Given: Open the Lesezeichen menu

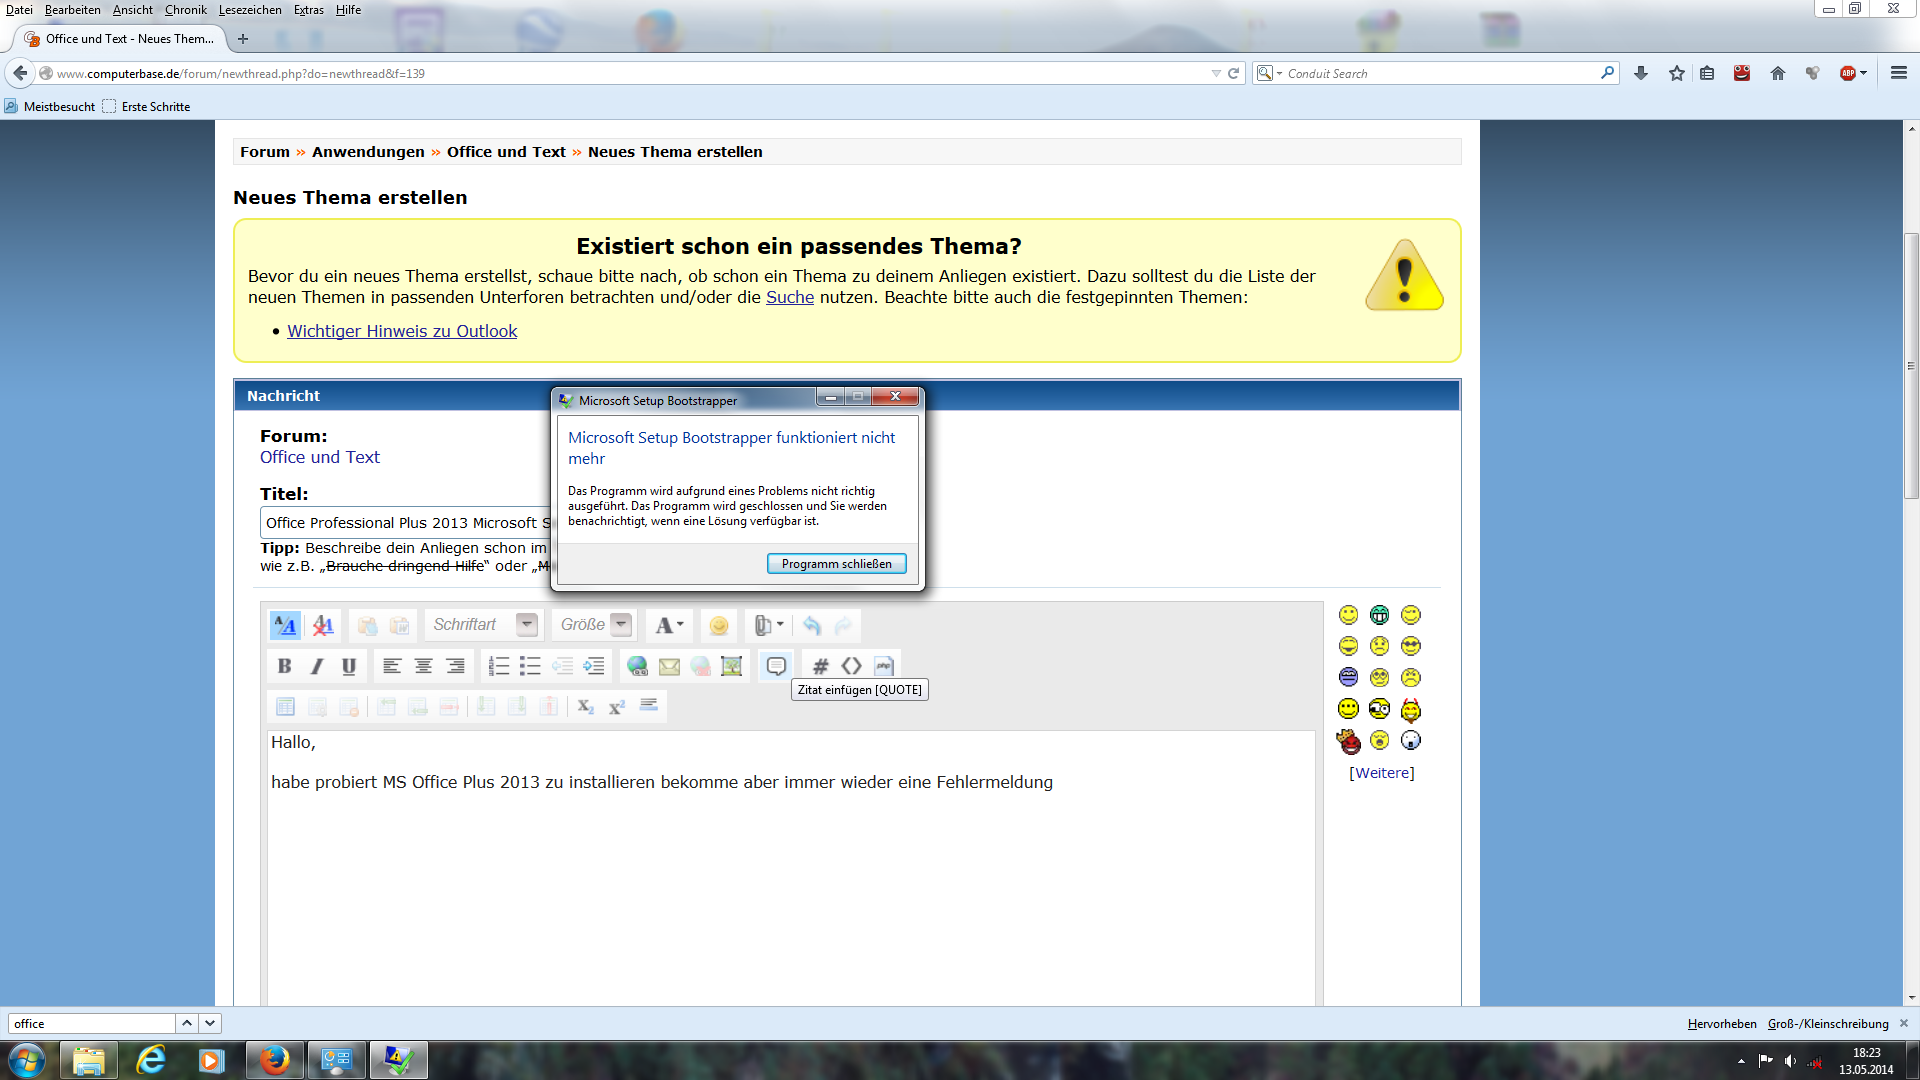Looking at the screenshot, I should 250,10.
